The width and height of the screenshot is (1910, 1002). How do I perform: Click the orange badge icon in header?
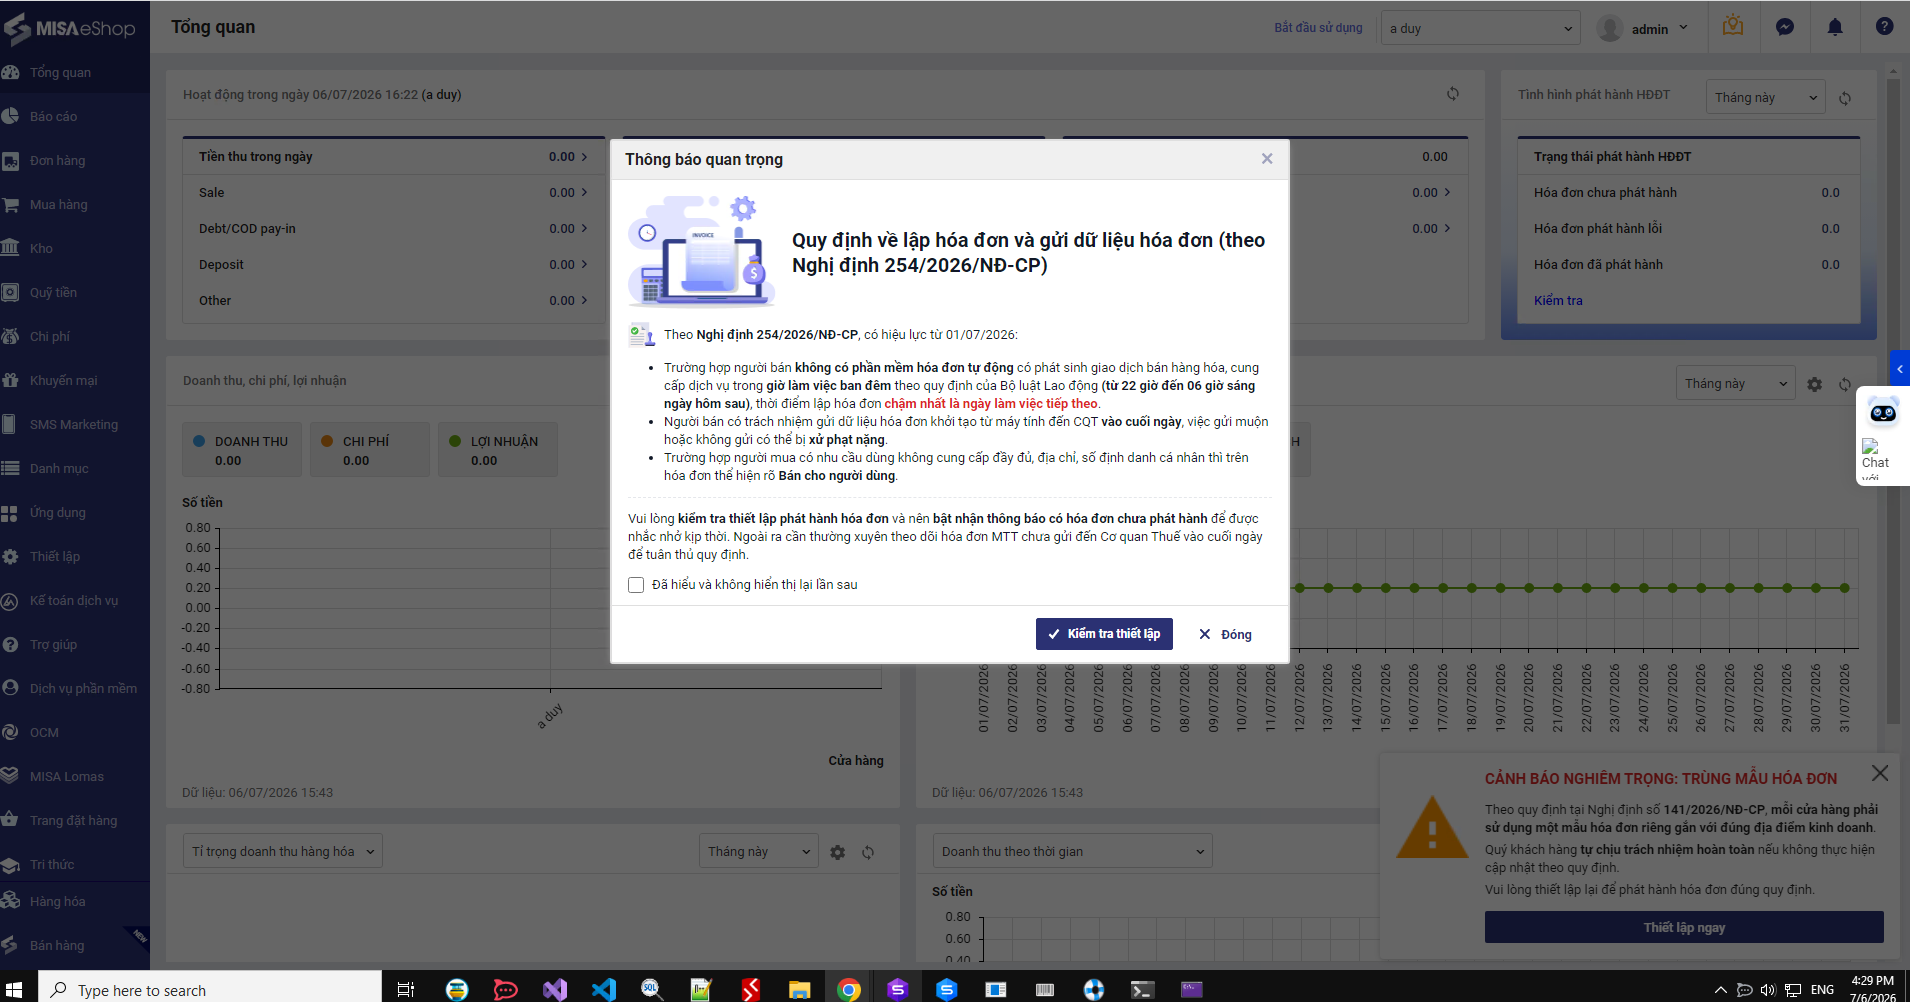pyautogui.click(x=1733, y=26)
